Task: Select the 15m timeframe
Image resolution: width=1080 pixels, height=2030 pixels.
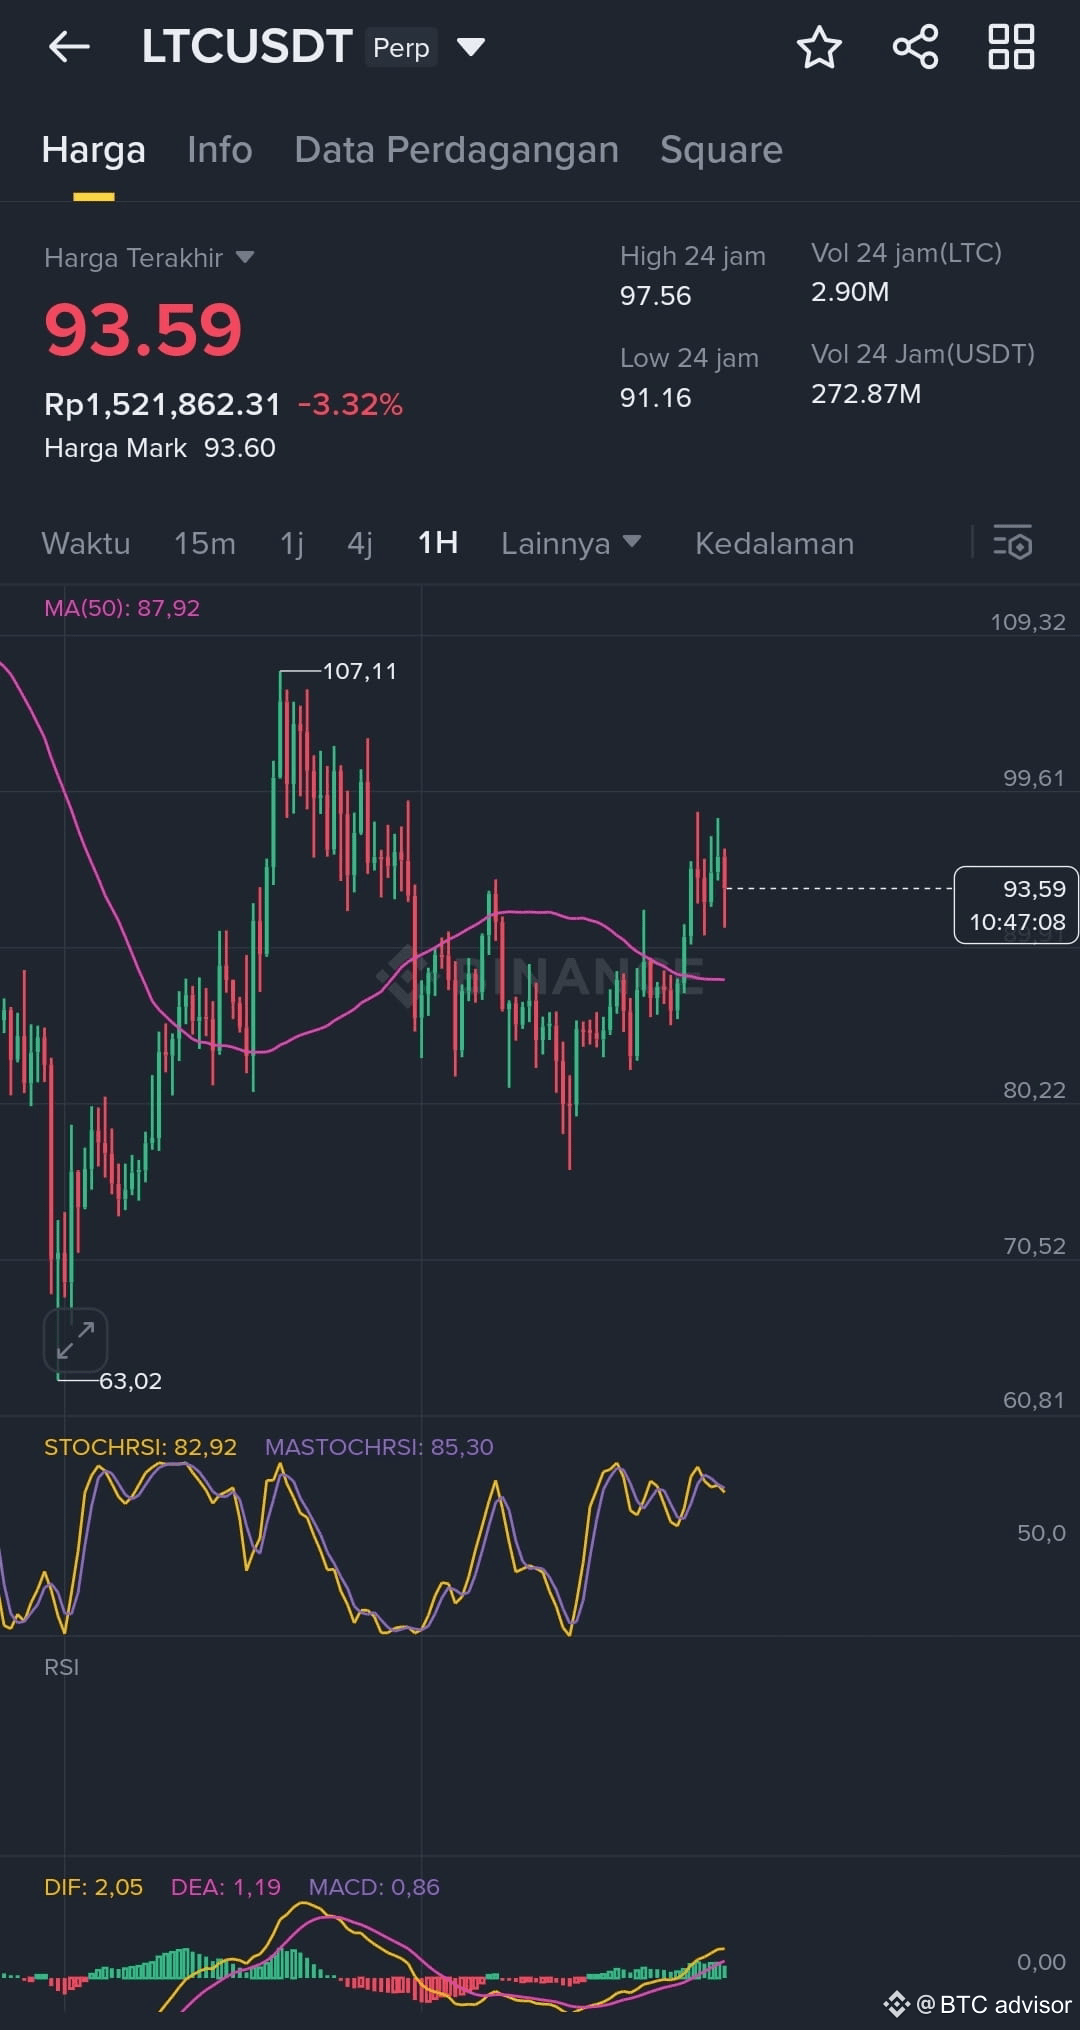Action: coord(205,543)
